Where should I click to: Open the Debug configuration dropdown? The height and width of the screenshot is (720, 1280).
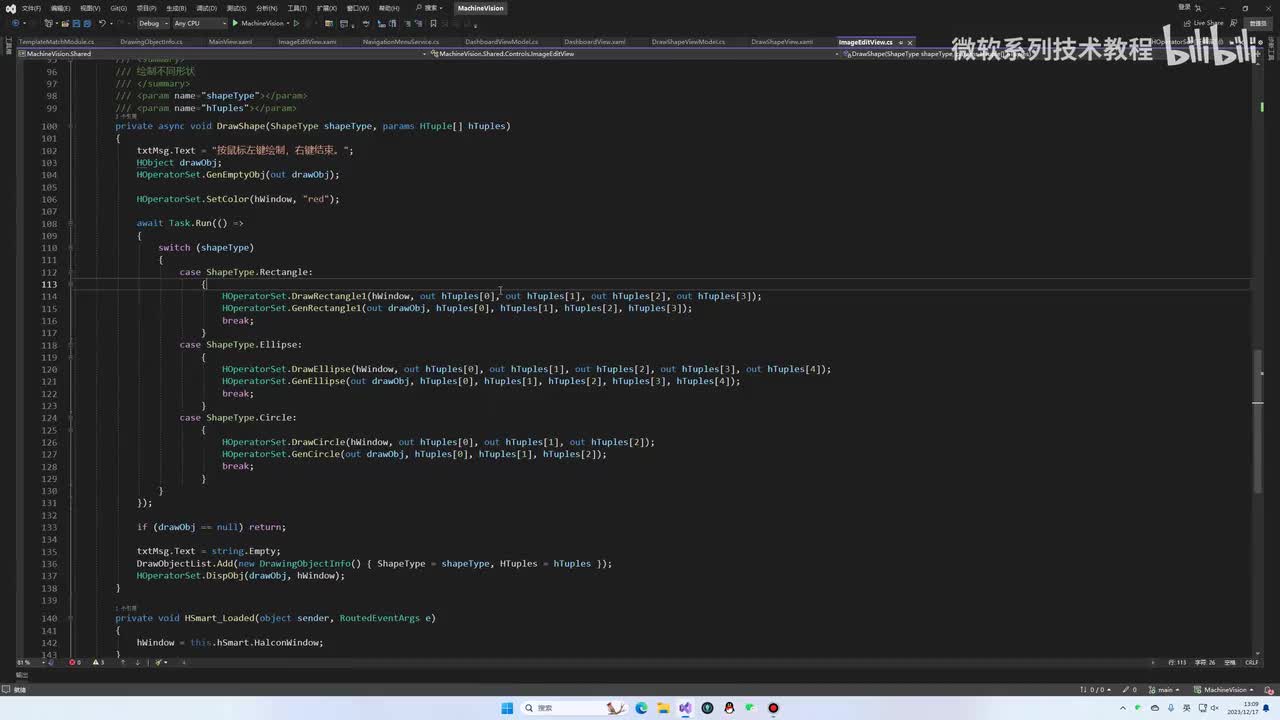click(x=152, y=23)
